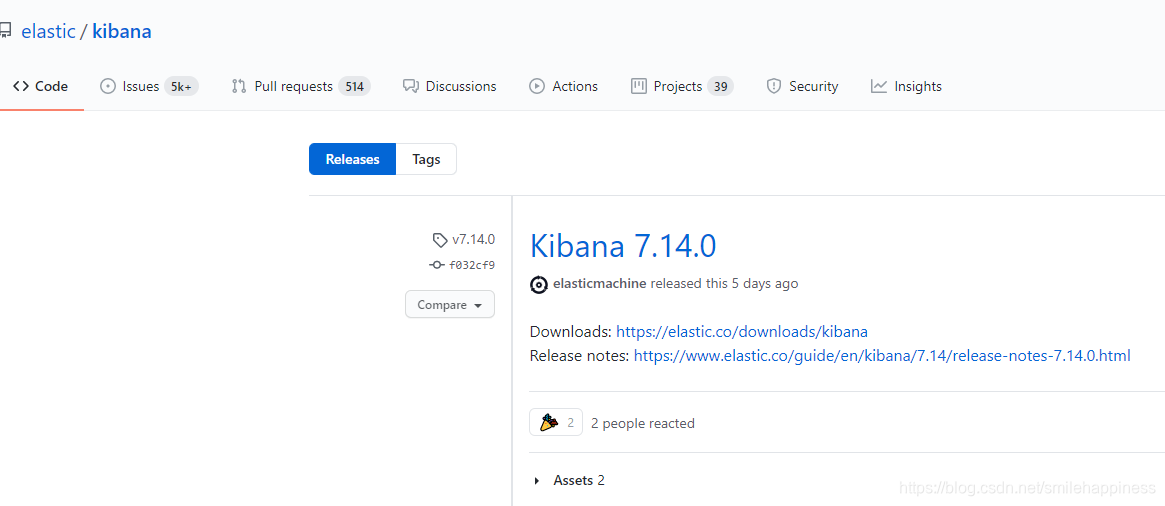The image size is (1165, 506).
Task: Click the 39 projects counter badge
Action: click(x=720, y=87)
